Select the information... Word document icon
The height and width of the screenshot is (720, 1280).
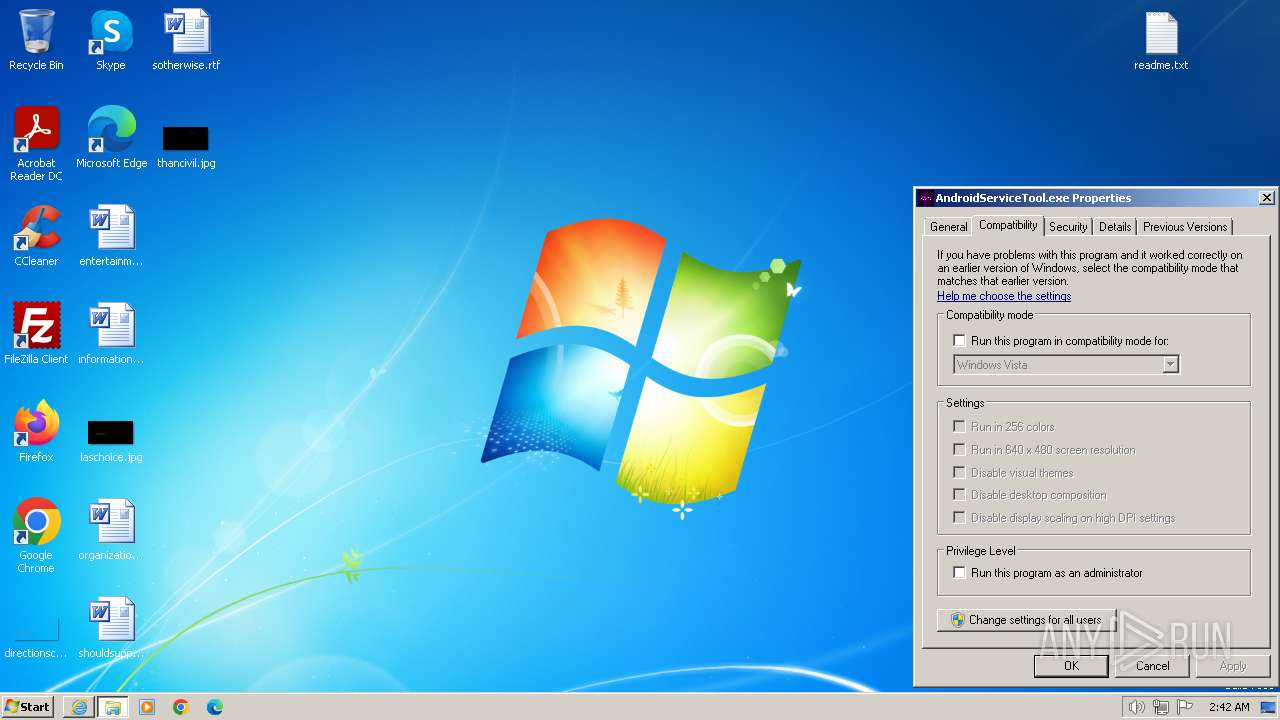111,334
